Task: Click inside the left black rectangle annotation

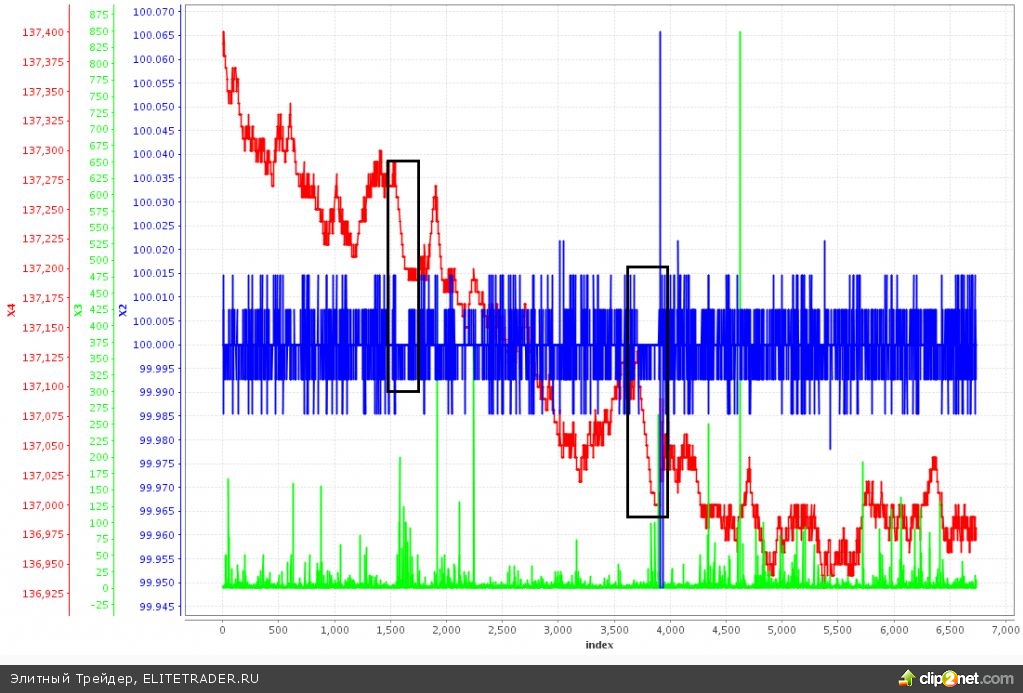Action: 403,275
